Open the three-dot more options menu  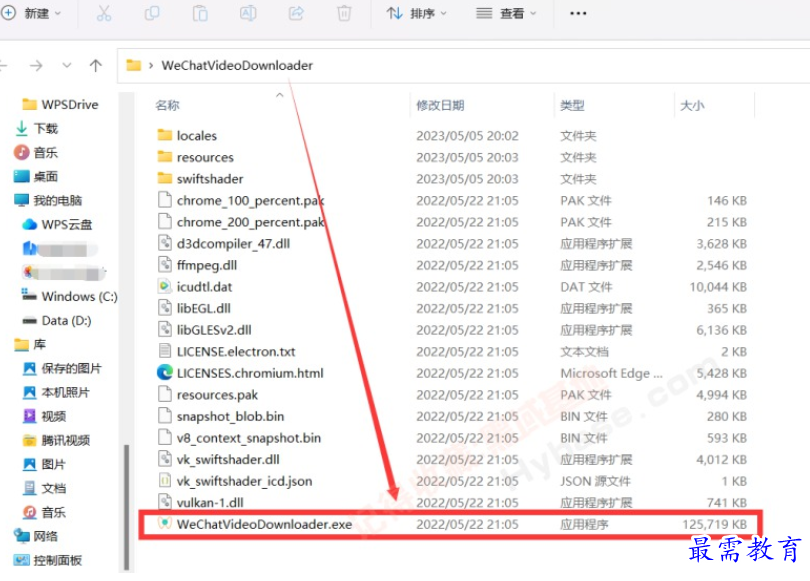(x=578, y=13)
